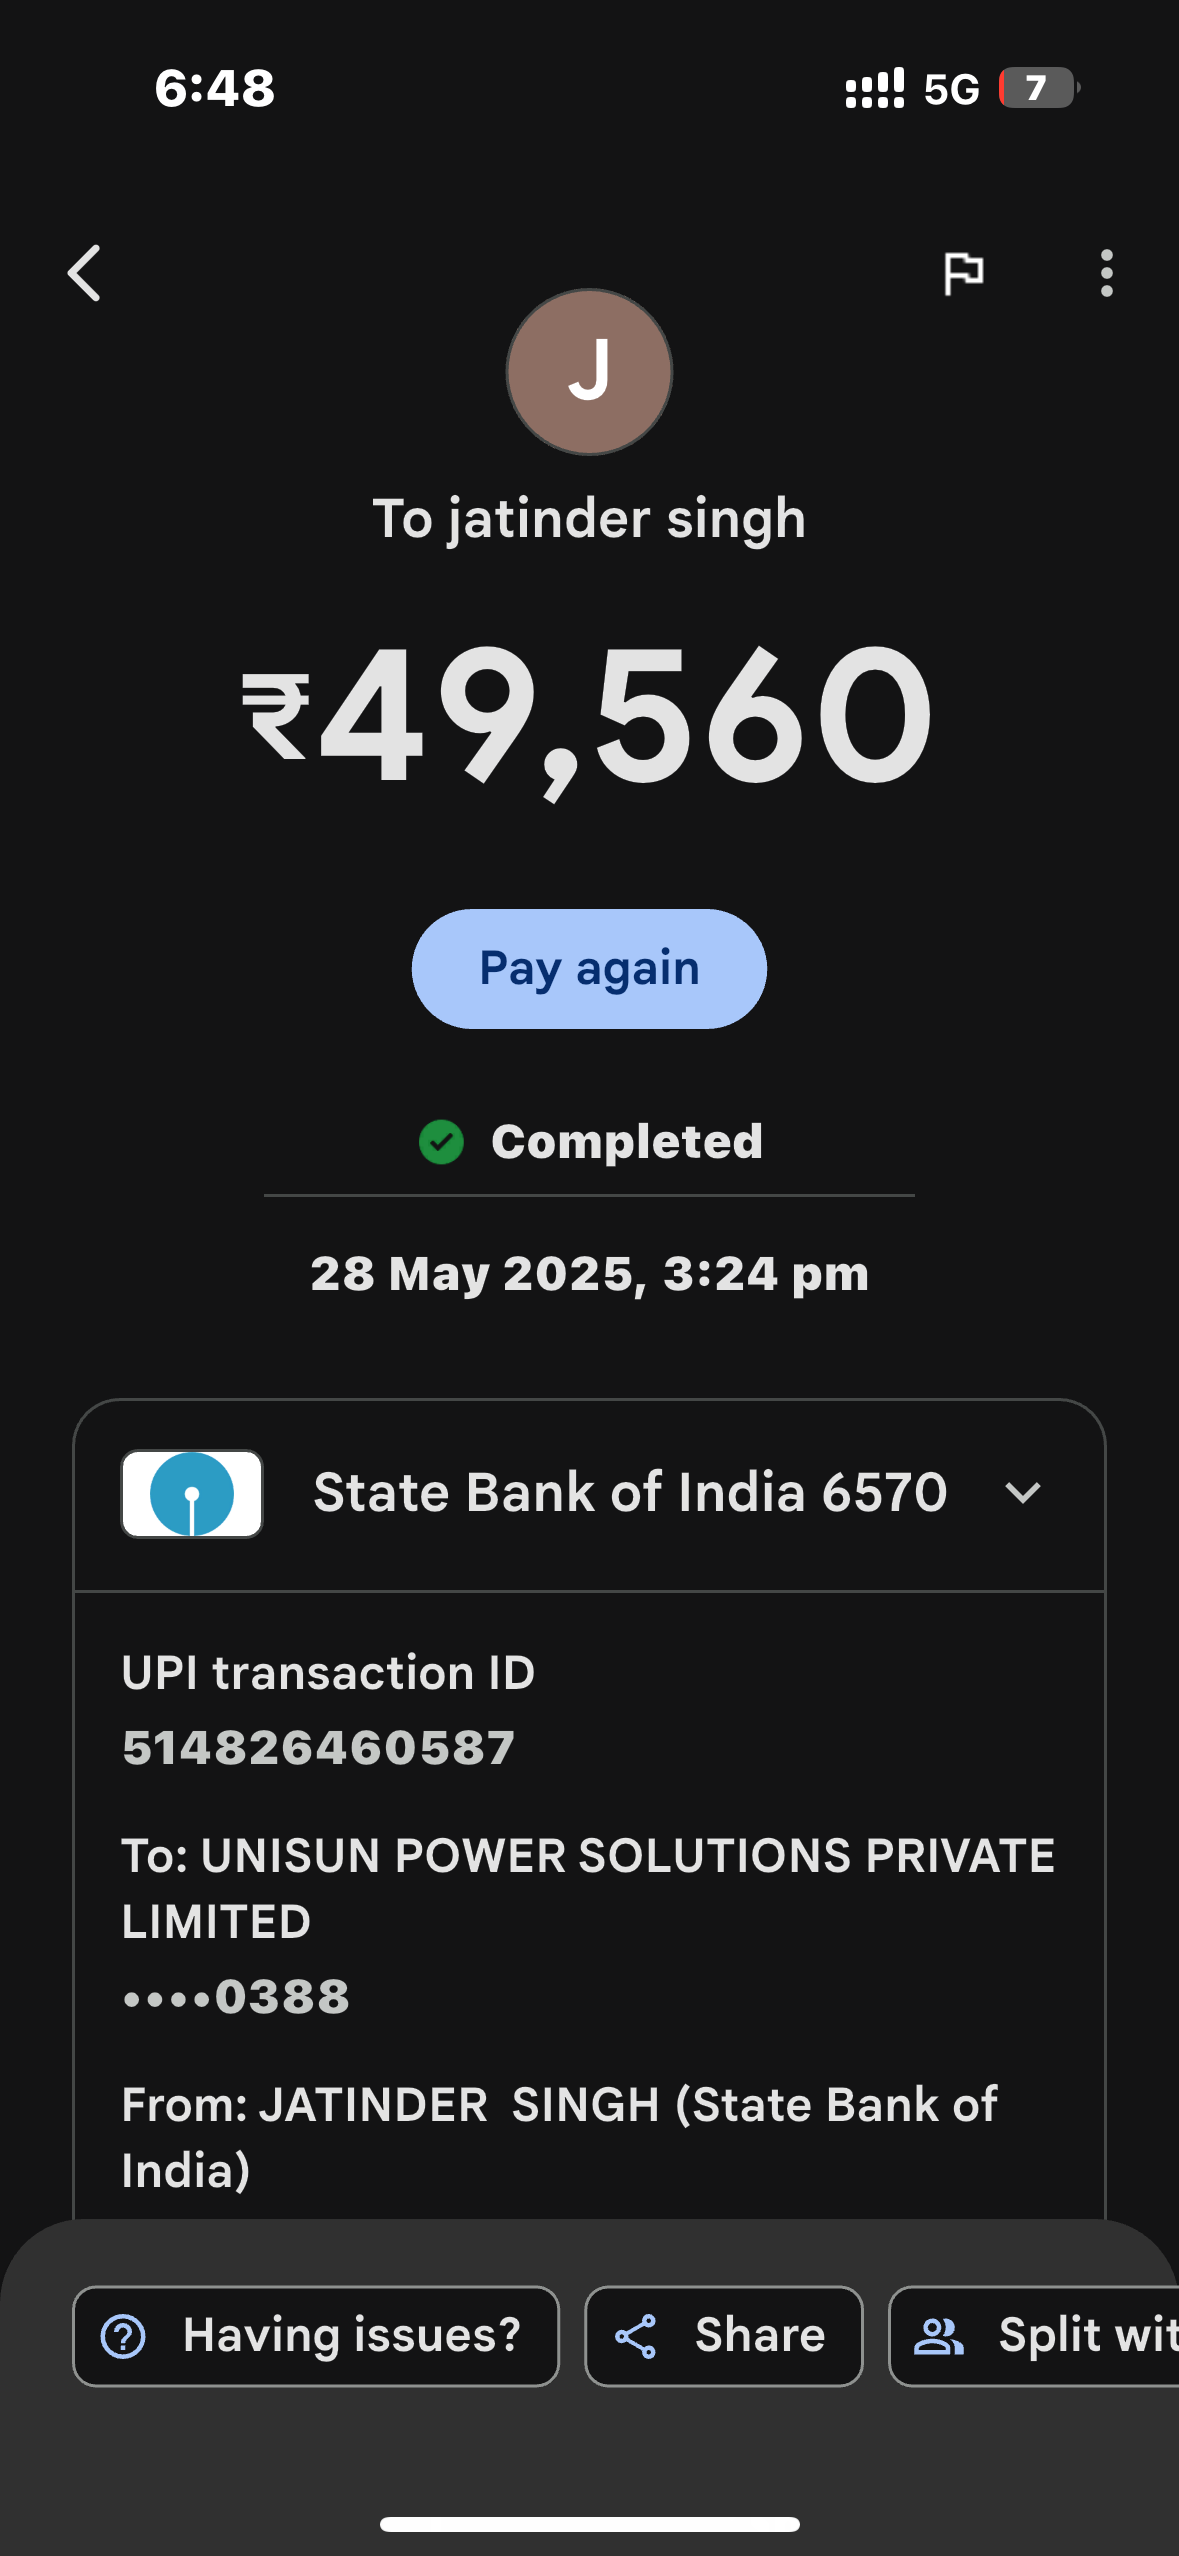This screenshot has height=2556, width=1179.
Task: Tap the ₹49,560 amount
Action: click(x=588, y=715)
